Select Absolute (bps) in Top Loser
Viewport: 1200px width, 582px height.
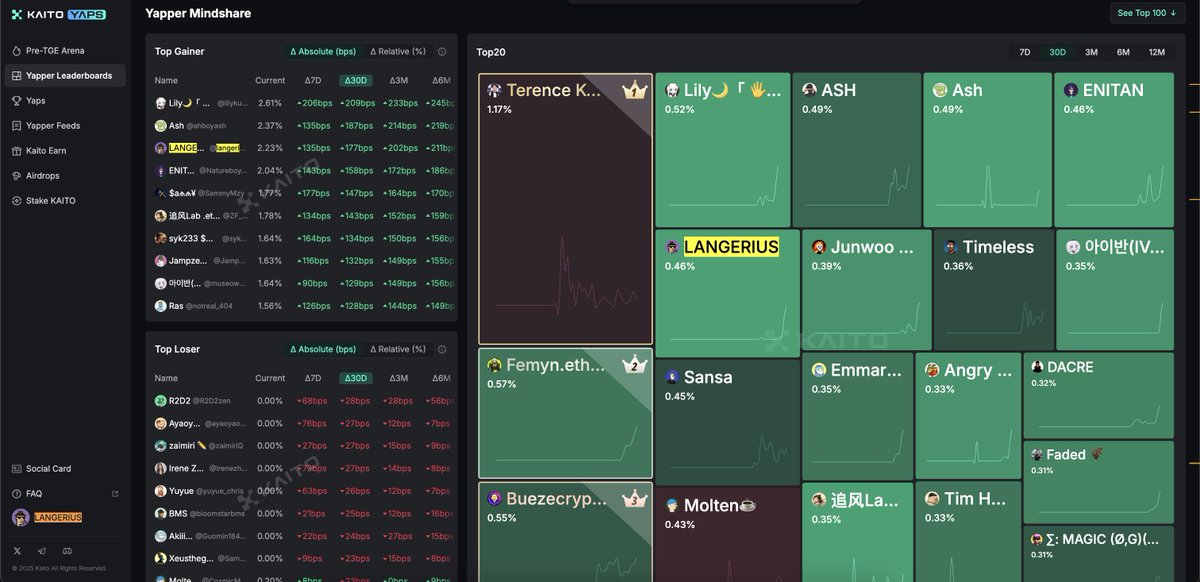coord(322,350)
